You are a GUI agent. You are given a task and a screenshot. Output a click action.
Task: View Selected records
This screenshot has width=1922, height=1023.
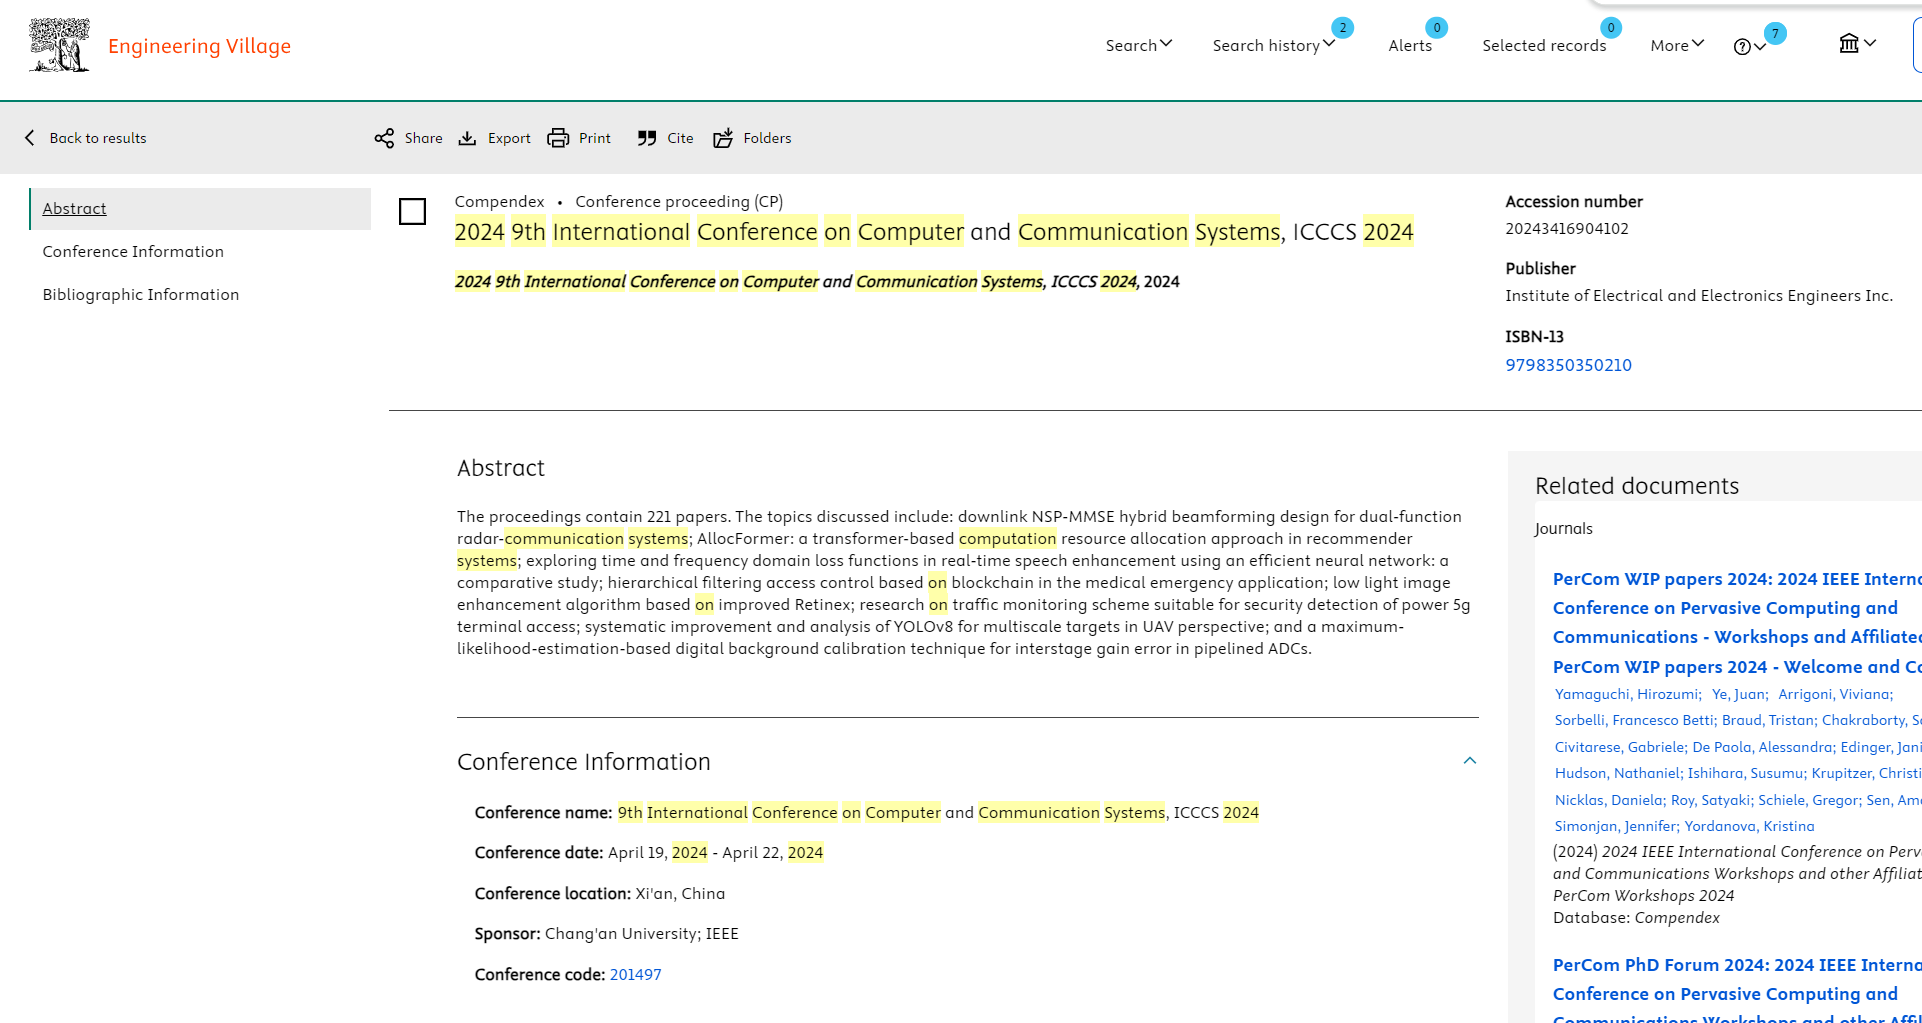1544,45
